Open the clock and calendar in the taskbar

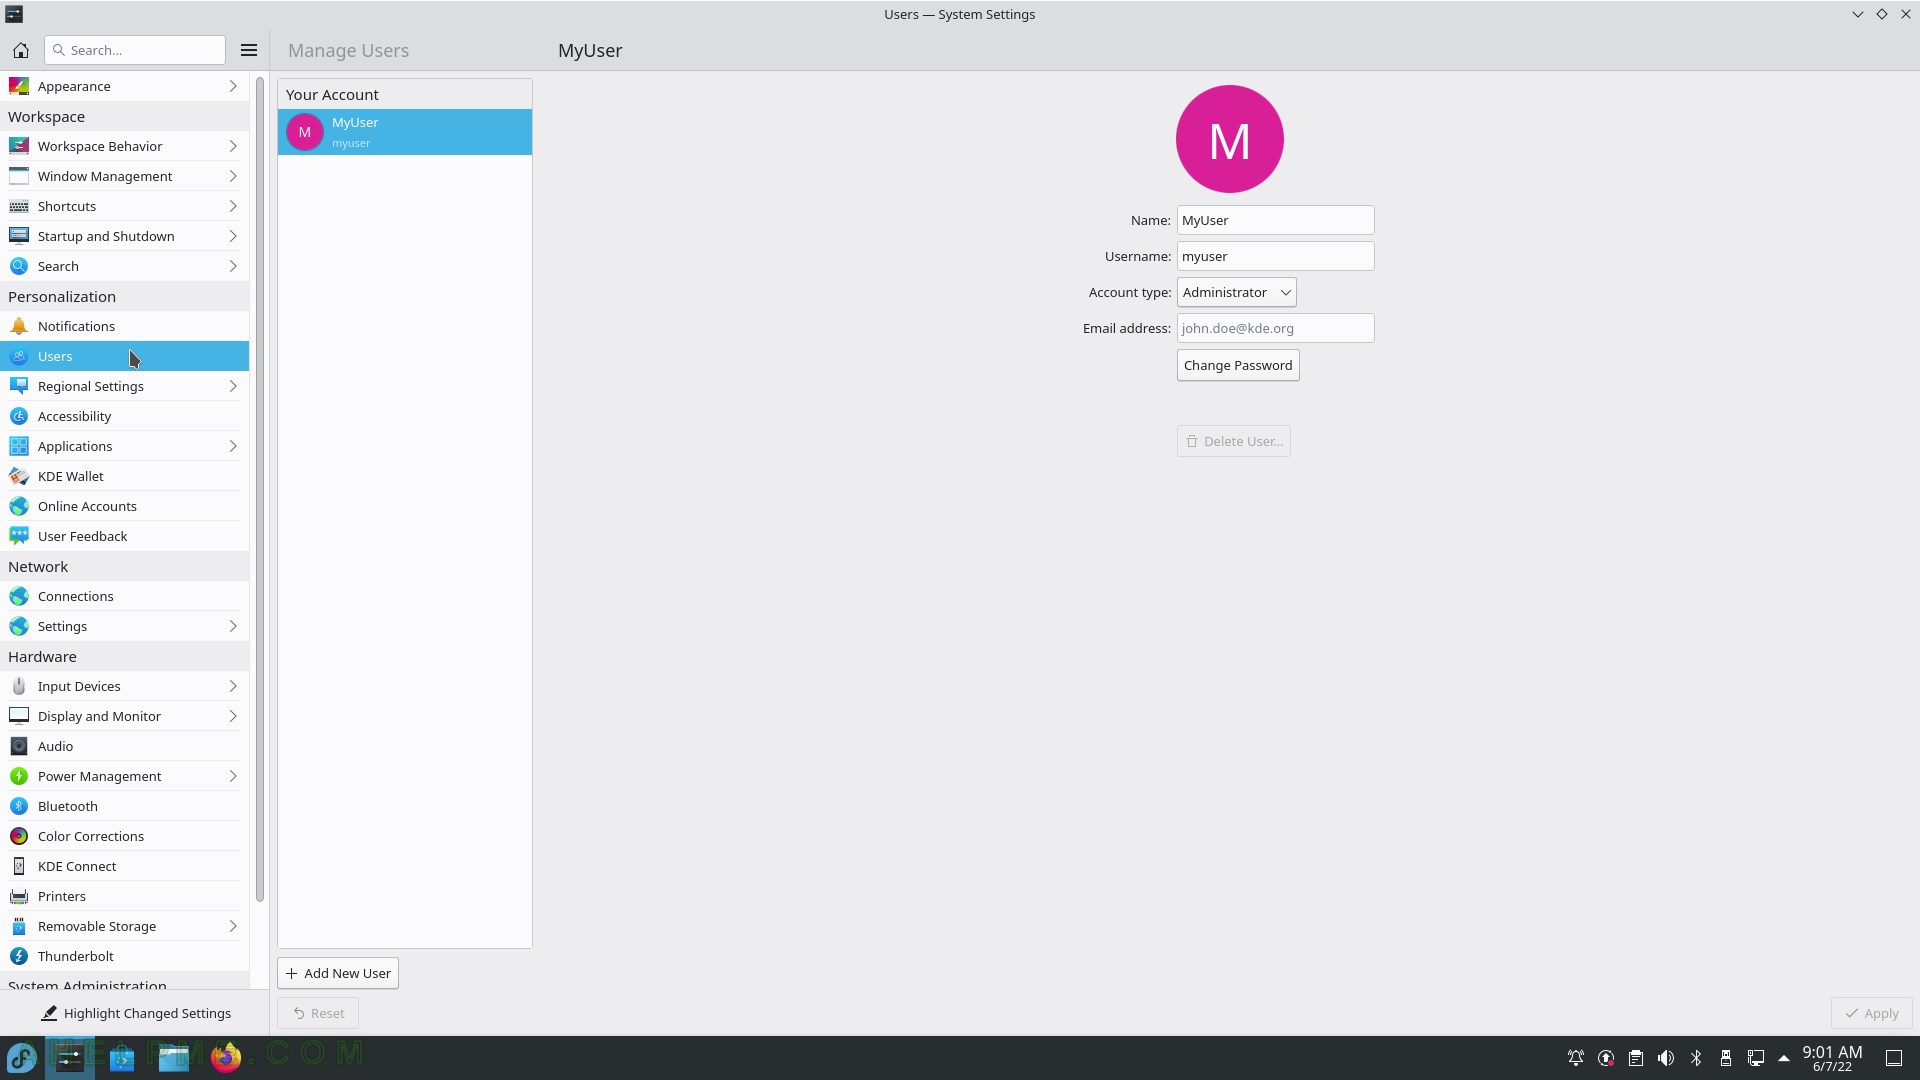point(1832,1058)
